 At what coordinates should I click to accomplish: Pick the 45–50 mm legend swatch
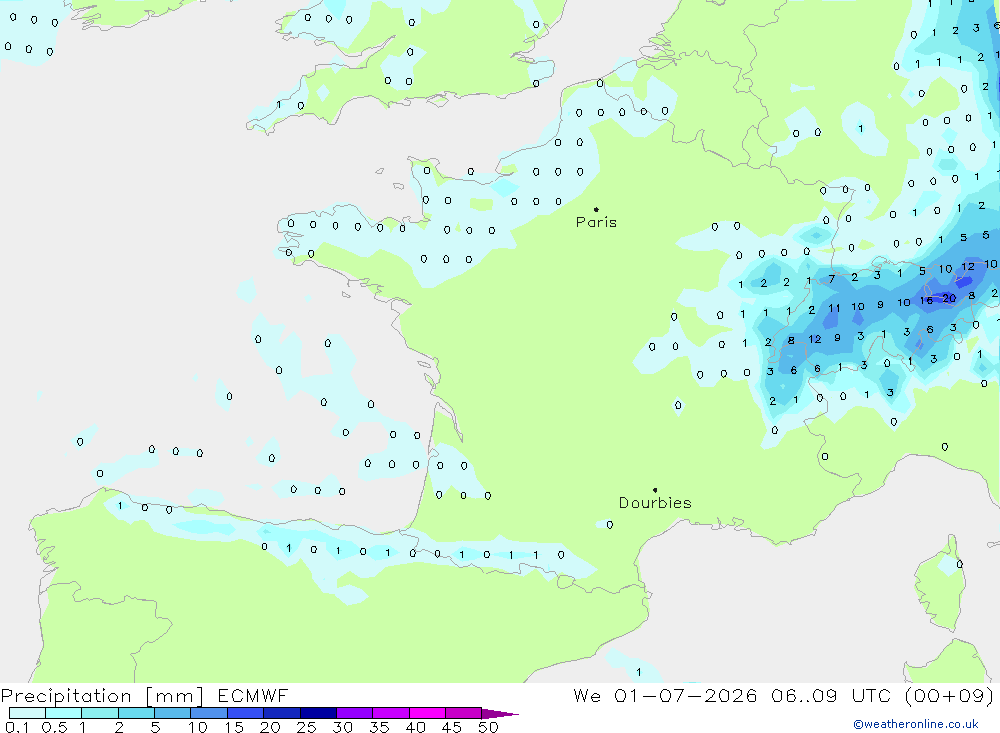[x=463, y=713]
